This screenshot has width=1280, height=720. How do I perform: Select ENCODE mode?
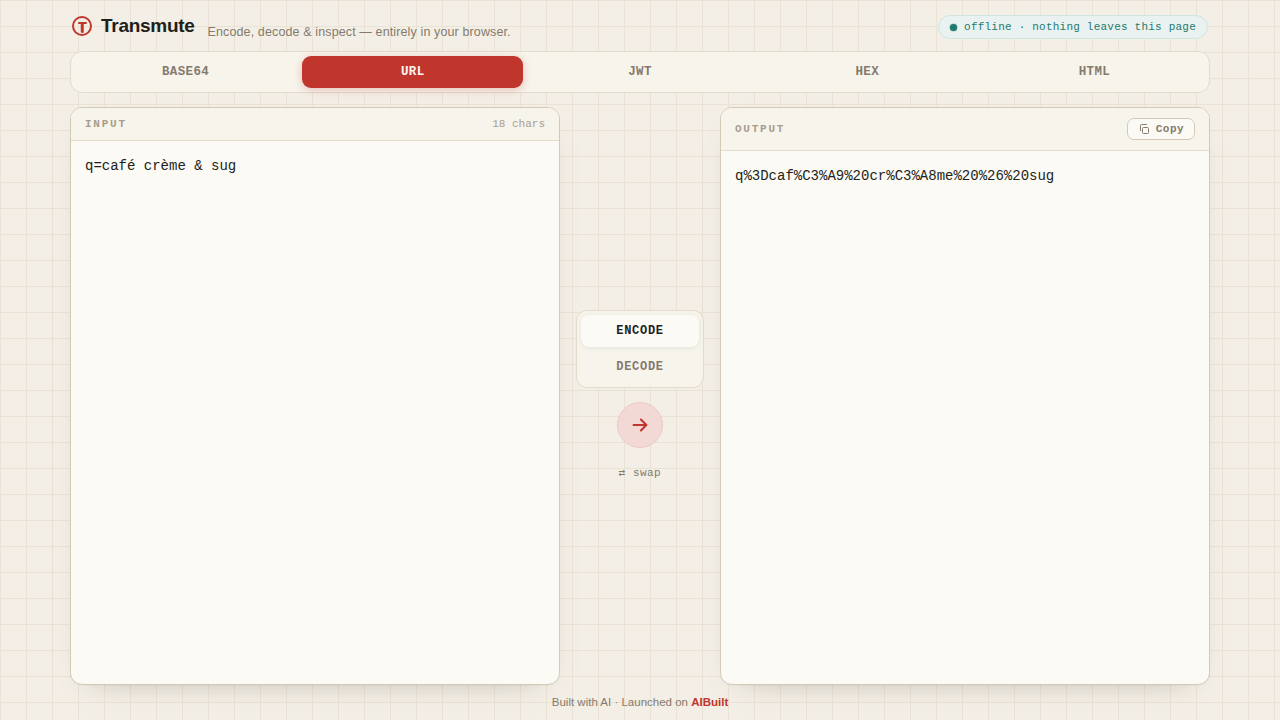pyautogui.click(x=640, y=331)
